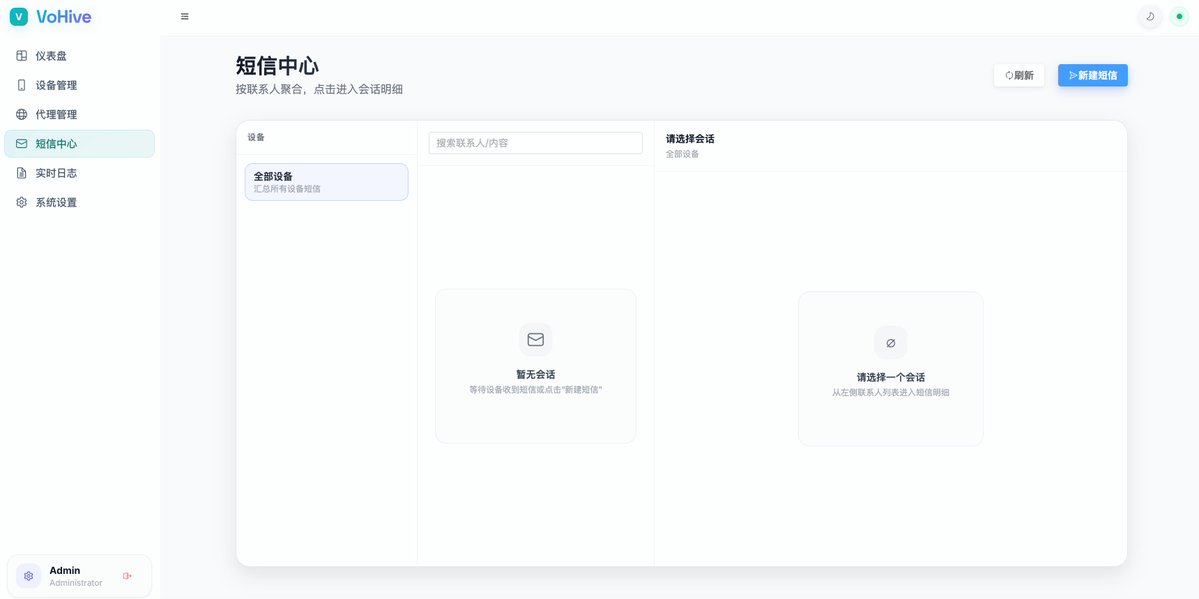Image resolution: width=1199 pixels, height=599 pixels.
Task: Click the 设备 panel header
Action: [256, 138]
